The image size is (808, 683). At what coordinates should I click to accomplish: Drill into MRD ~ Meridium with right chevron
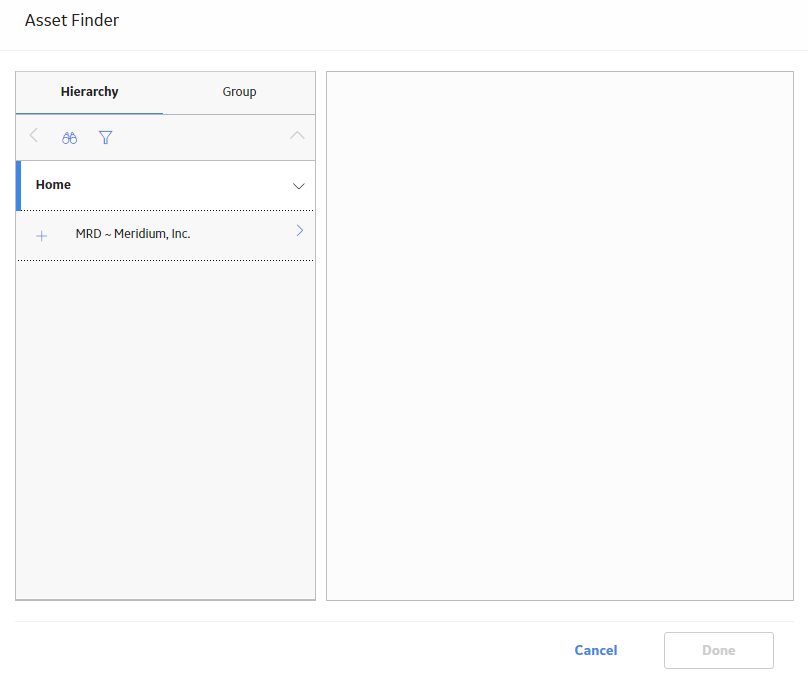point(300,230)
